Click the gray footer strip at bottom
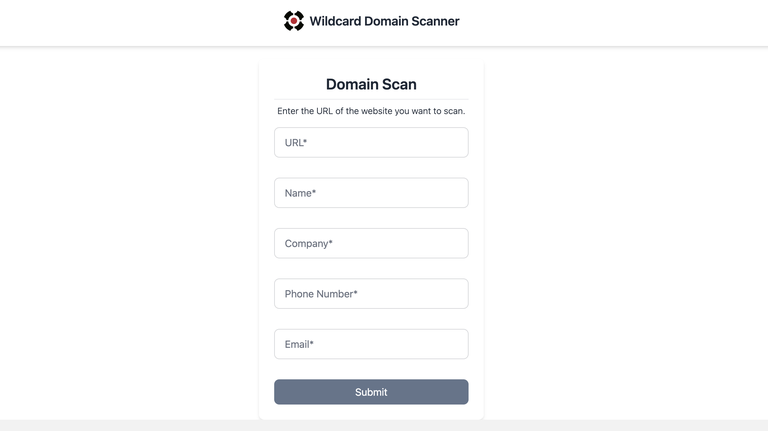Screen dimensions: 768x431 [x=384, y=425]
